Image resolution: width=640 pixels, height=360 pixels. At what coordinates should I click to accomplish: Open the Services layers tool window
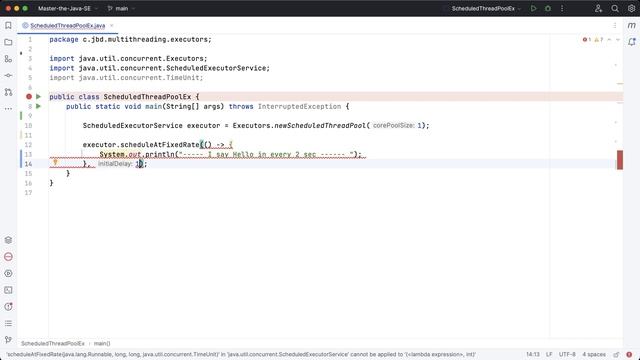[8, 240]
